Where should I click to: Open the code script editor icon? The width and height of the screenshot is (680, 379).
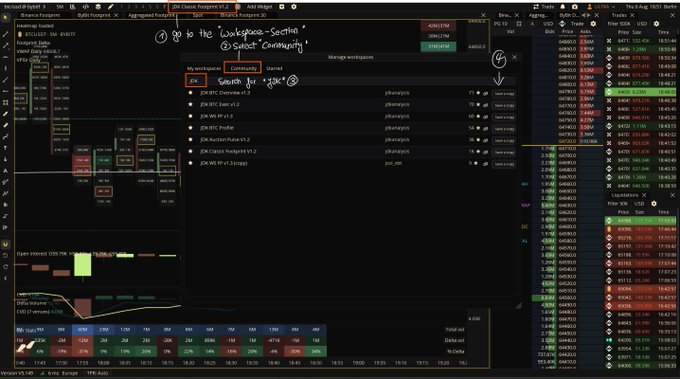click(85, 7)
